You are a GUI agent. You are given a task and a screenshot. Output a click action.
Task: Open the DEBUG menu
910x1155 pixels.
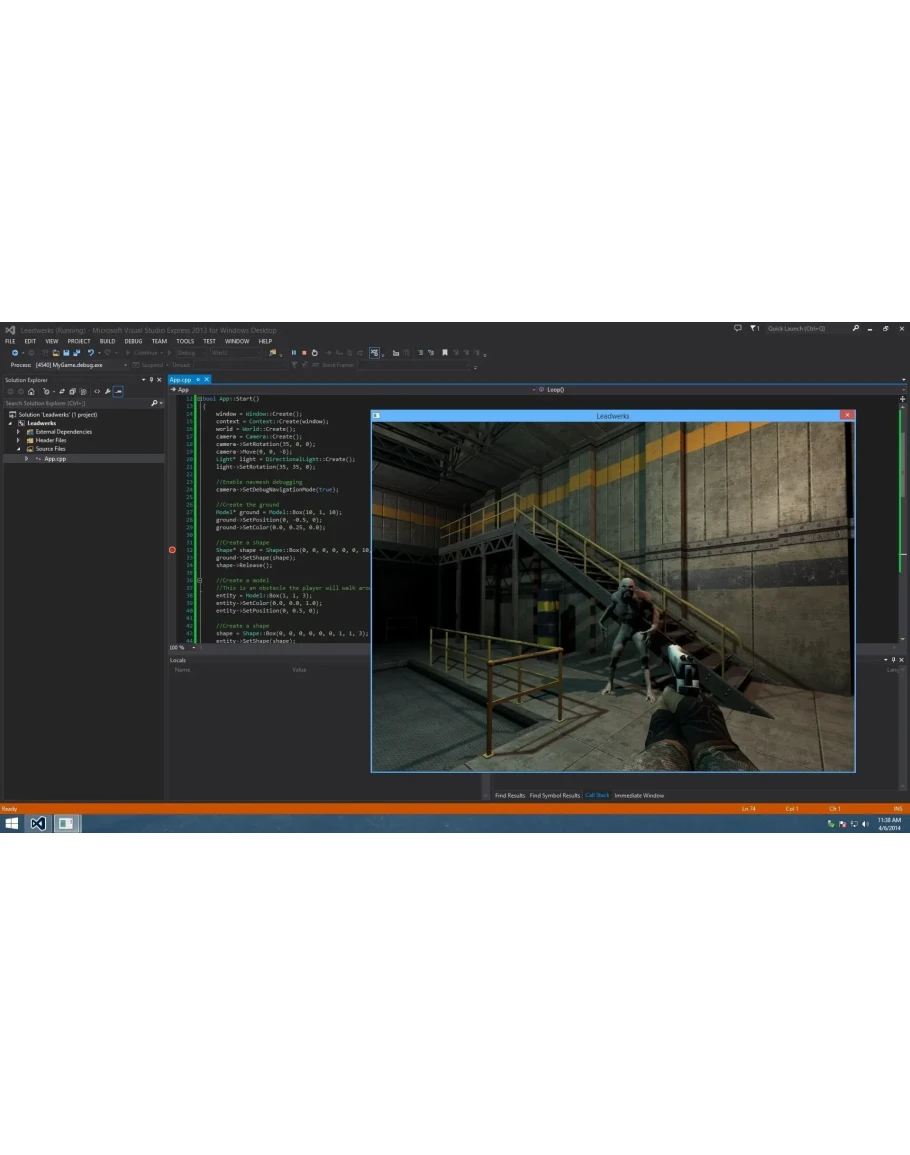click(x=133, y=341)
